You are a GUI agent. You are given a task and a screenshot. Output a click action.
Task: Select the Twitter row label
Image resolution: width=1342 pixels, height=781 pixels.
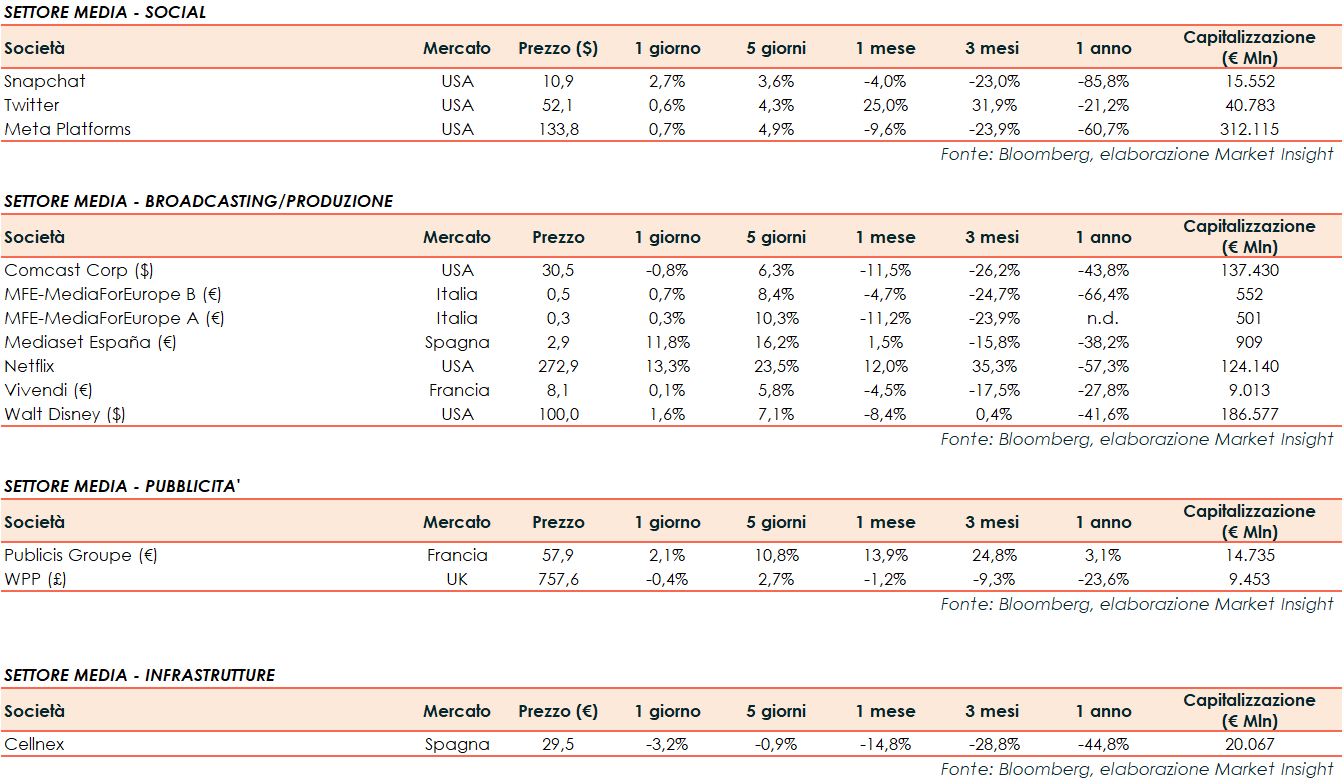tap(32, 105)
